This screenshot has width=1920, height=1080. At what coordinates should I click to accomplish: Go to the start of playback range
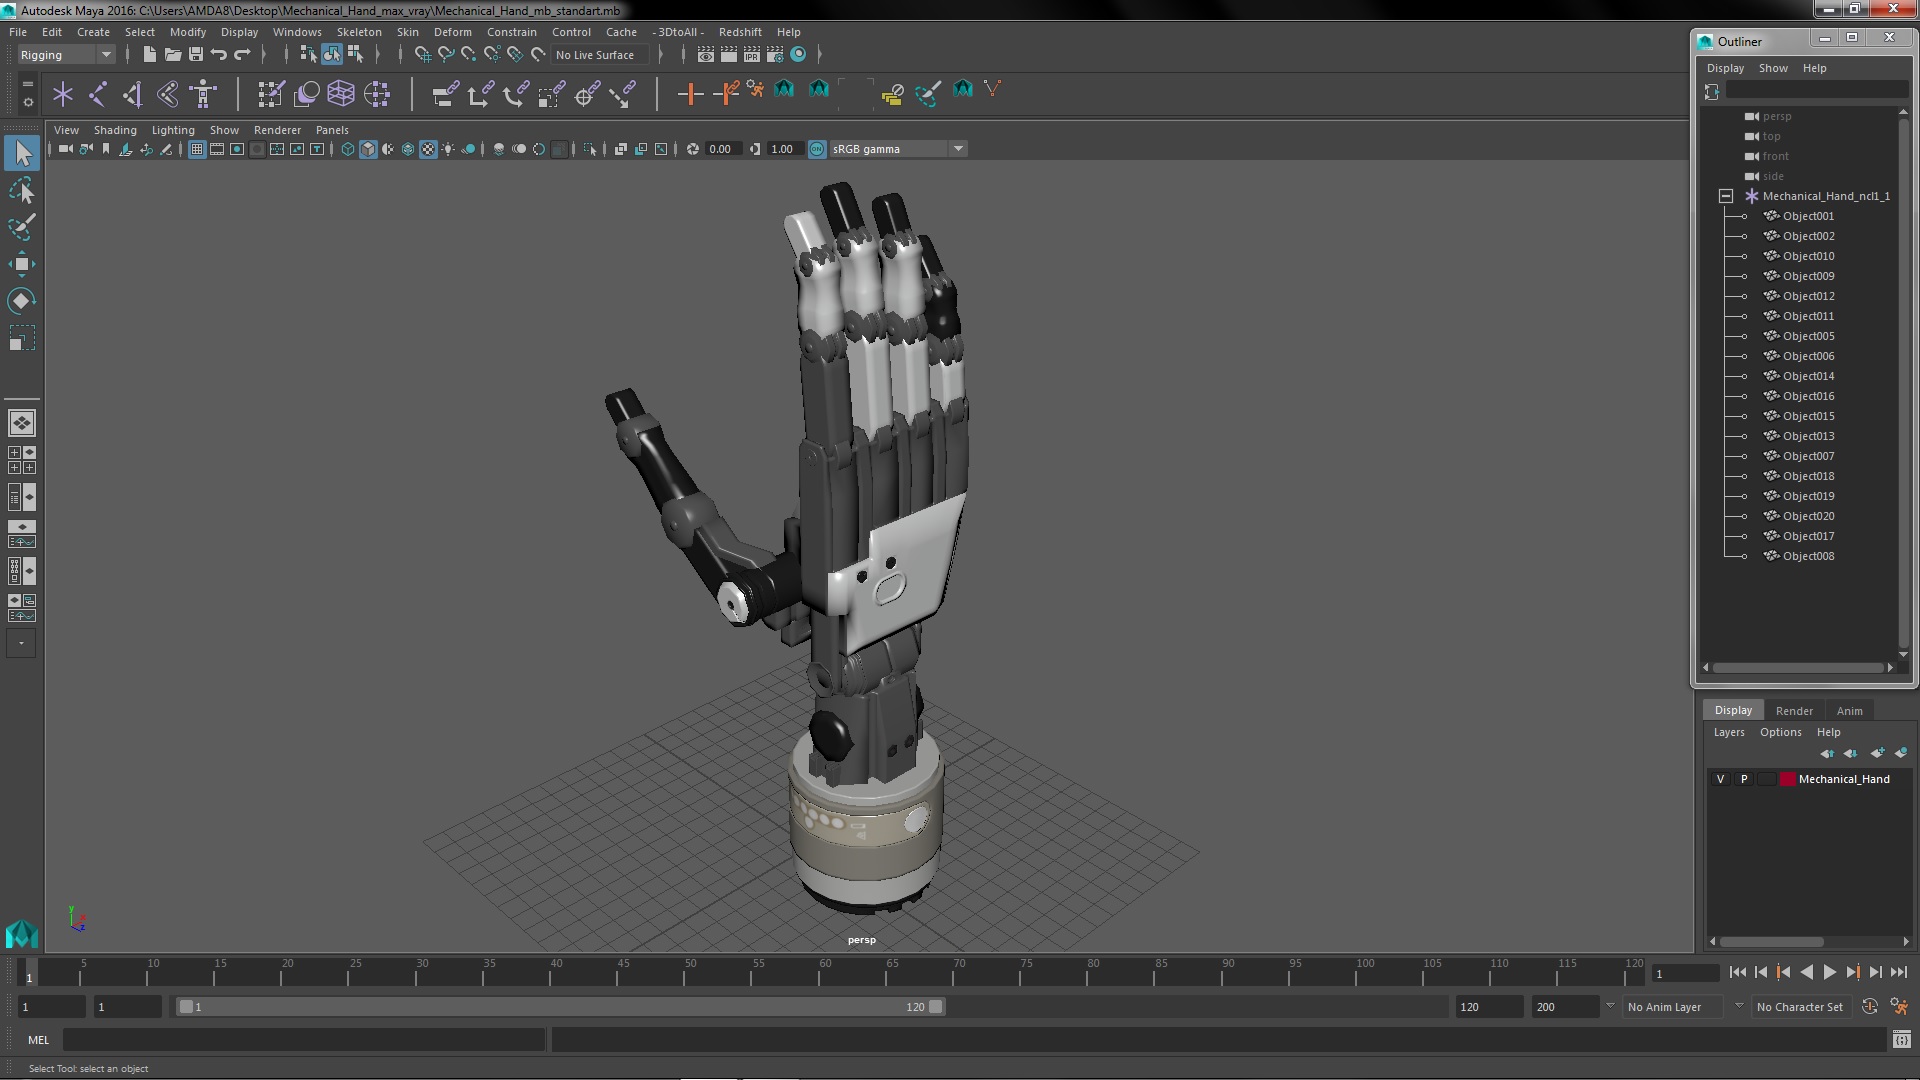pos(1737,972)
